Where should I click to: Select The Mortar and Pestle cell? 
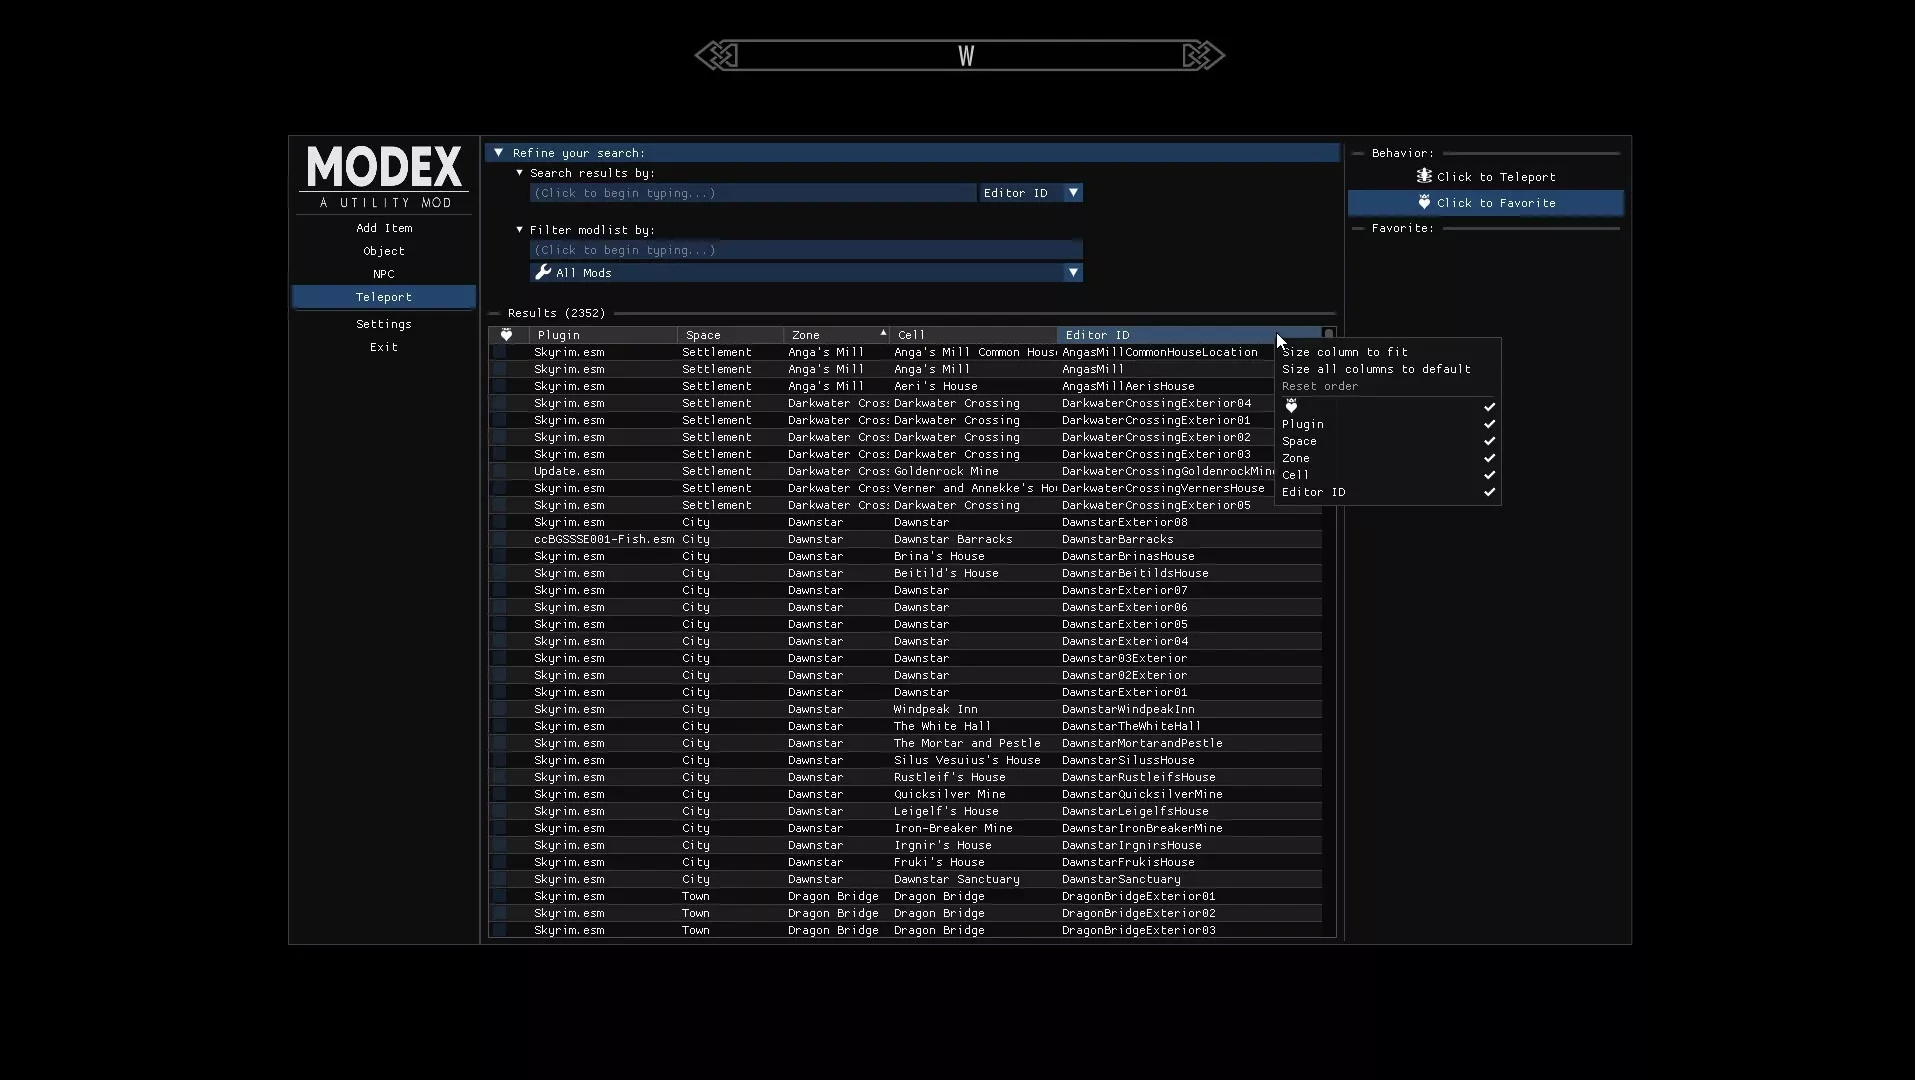click(967, 743)
